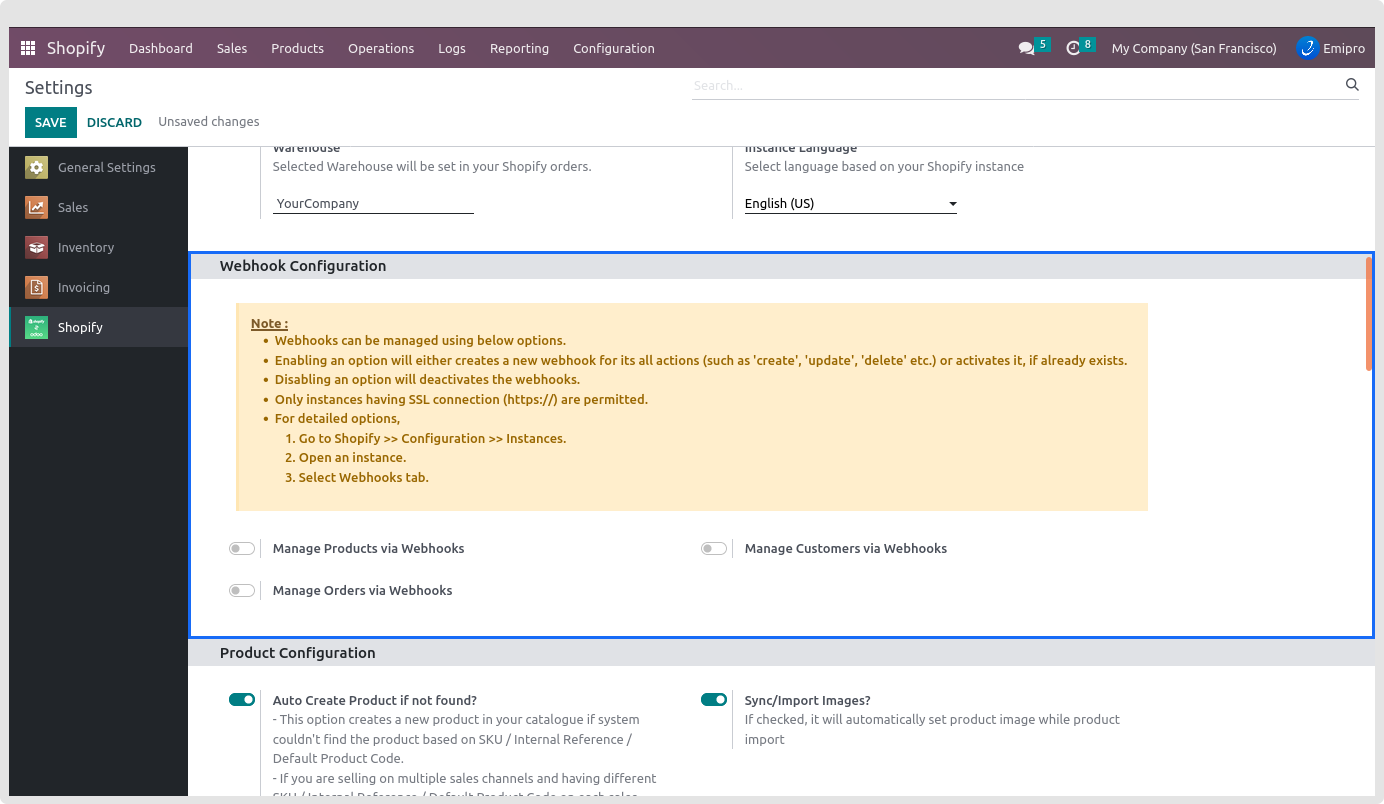Open the activities clock icon
The height and width of the screenshot is (804, 1384).
click(x=1073, y=48)
